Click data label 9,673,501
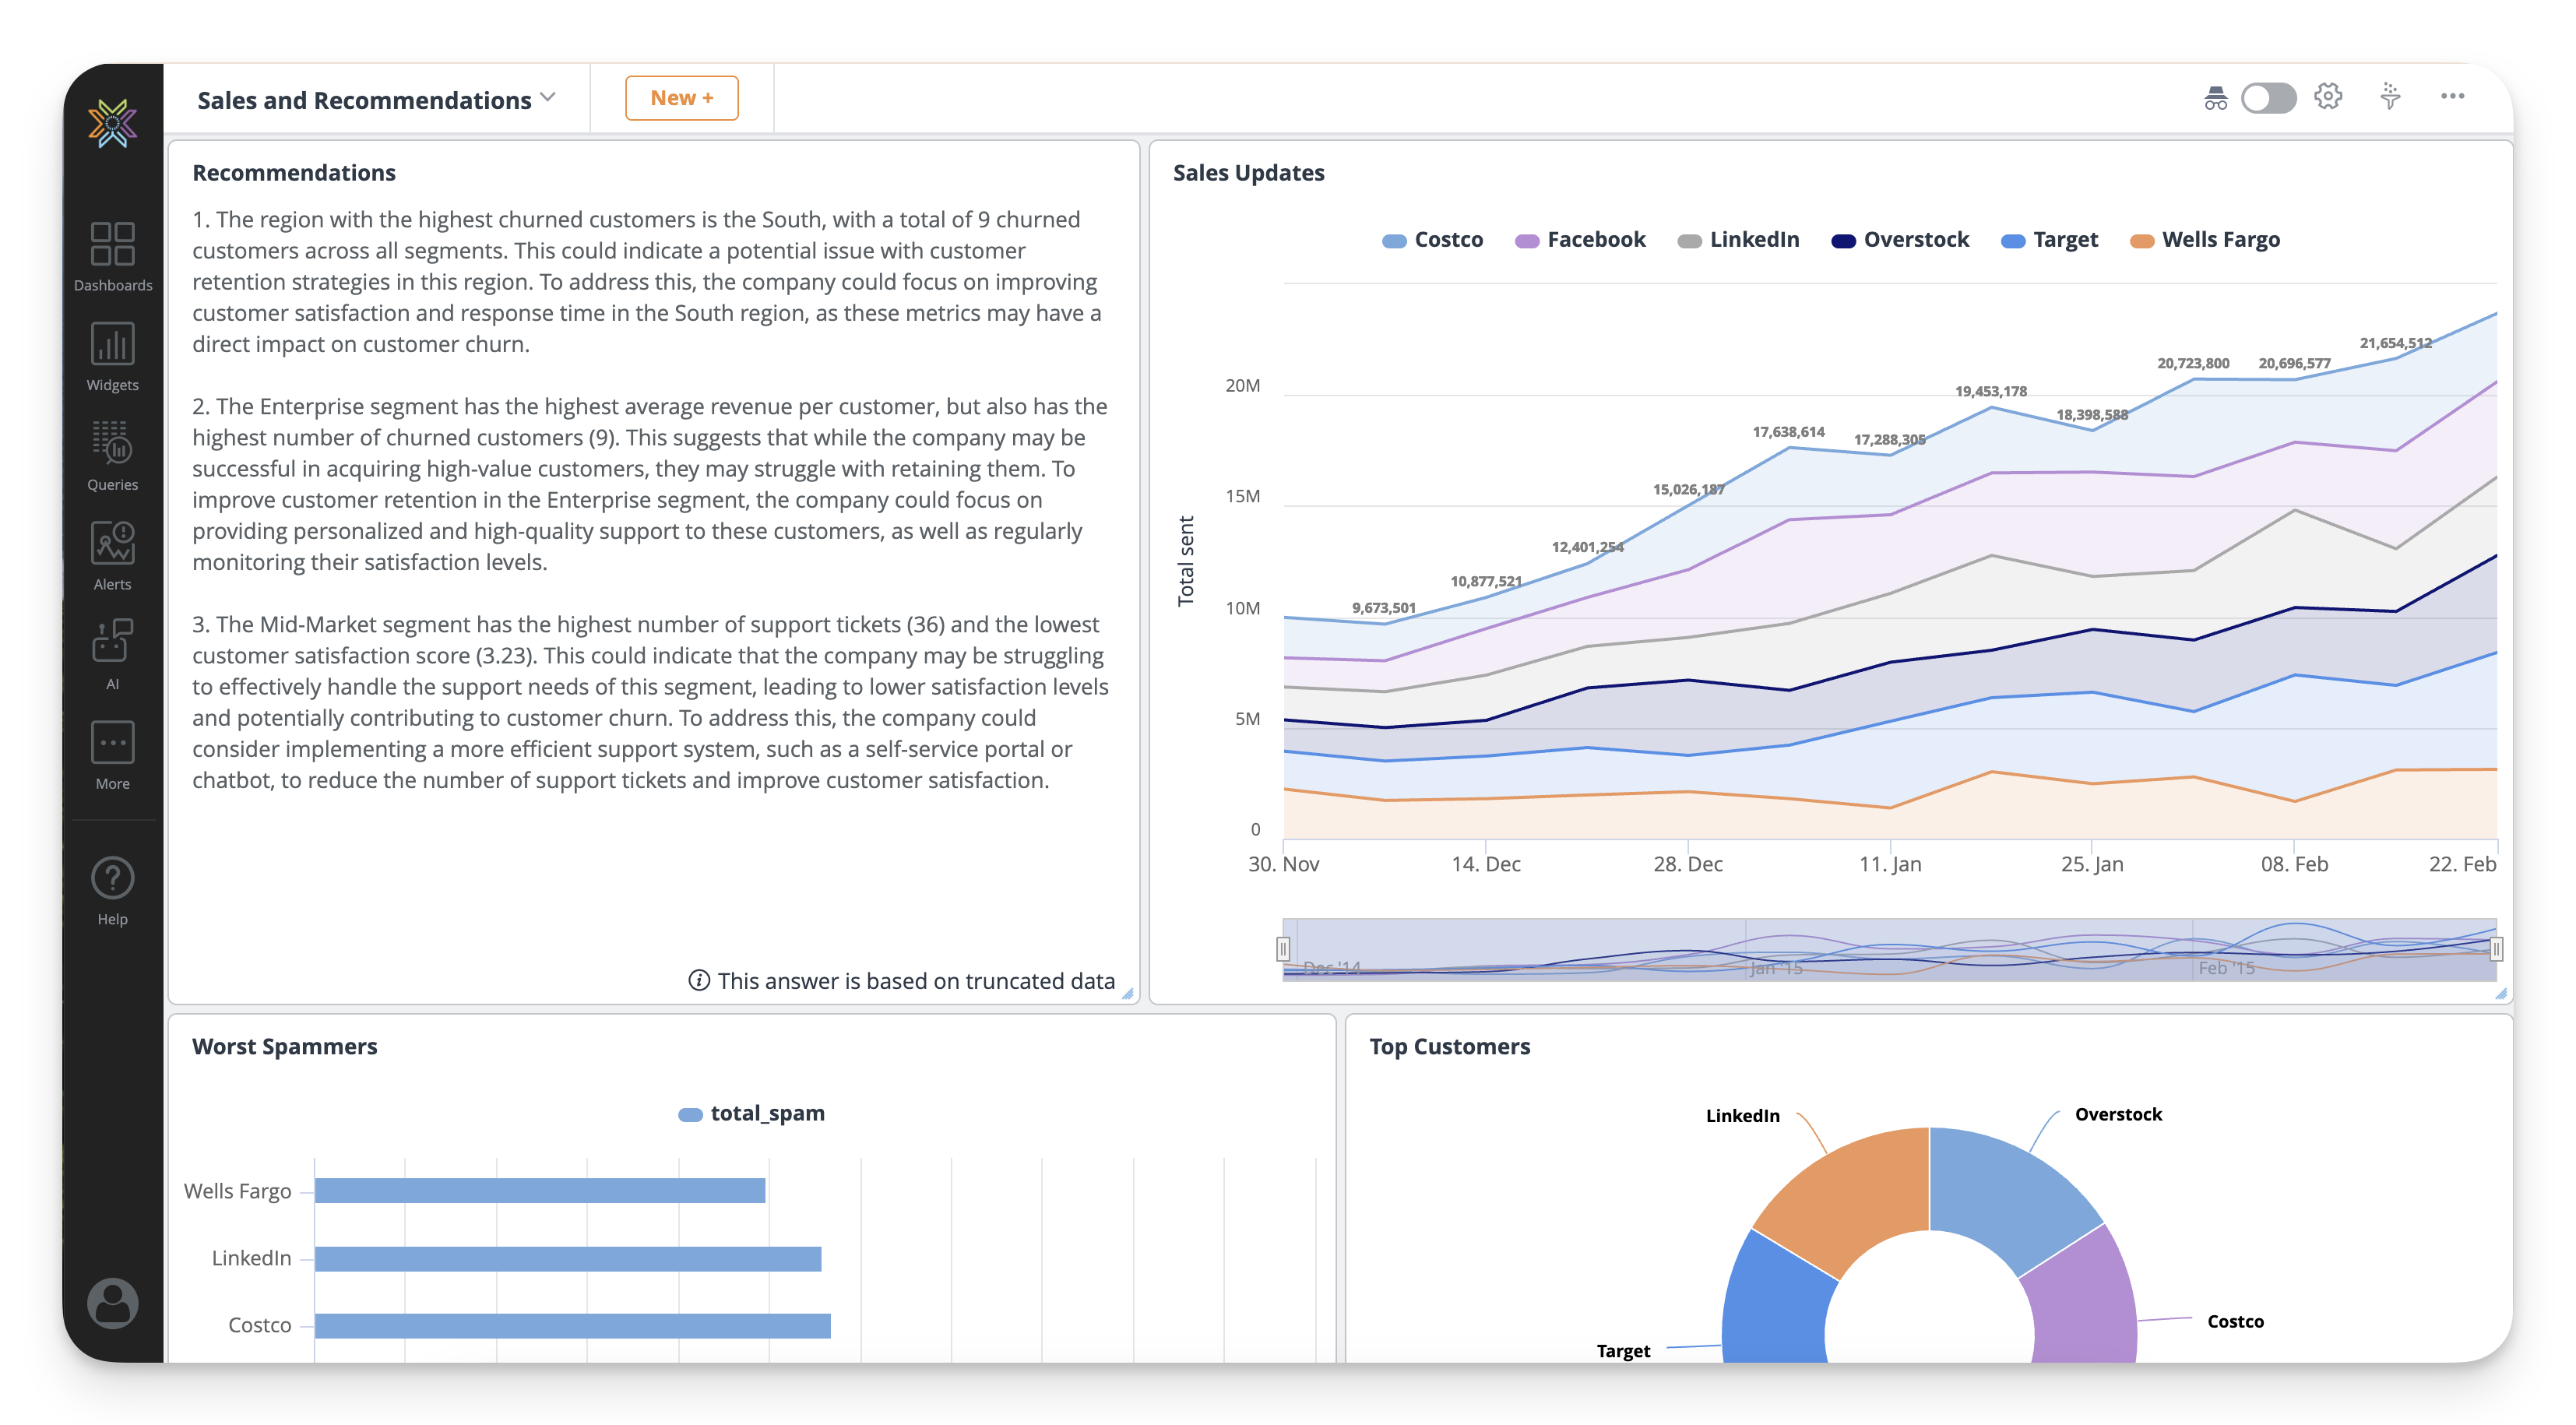 tap(1384, 607)
